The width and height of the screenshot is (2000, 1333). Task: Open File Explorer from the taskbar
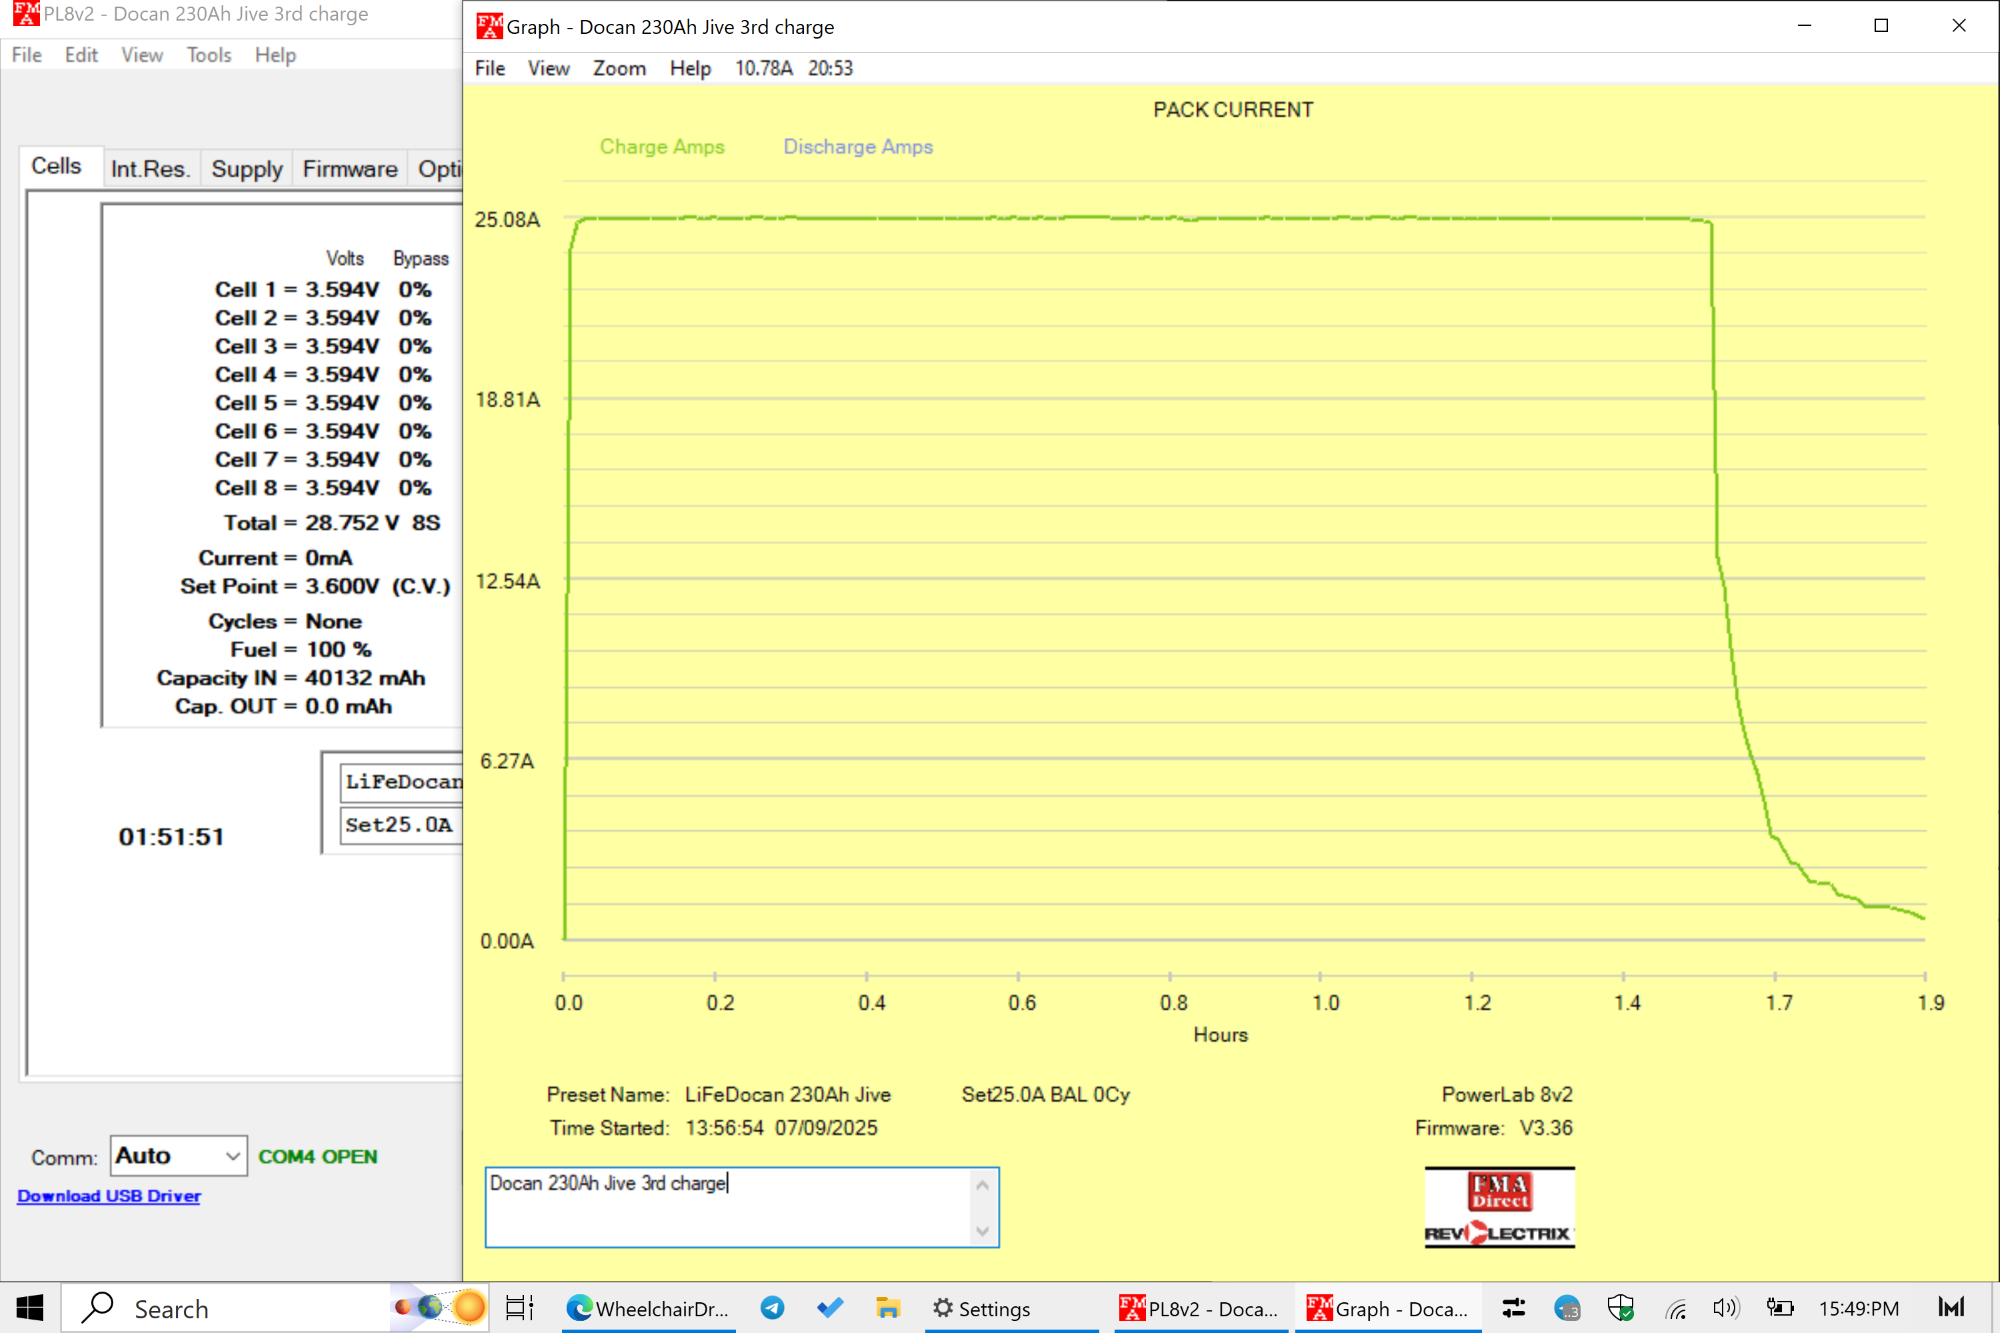coord(888,1308)
